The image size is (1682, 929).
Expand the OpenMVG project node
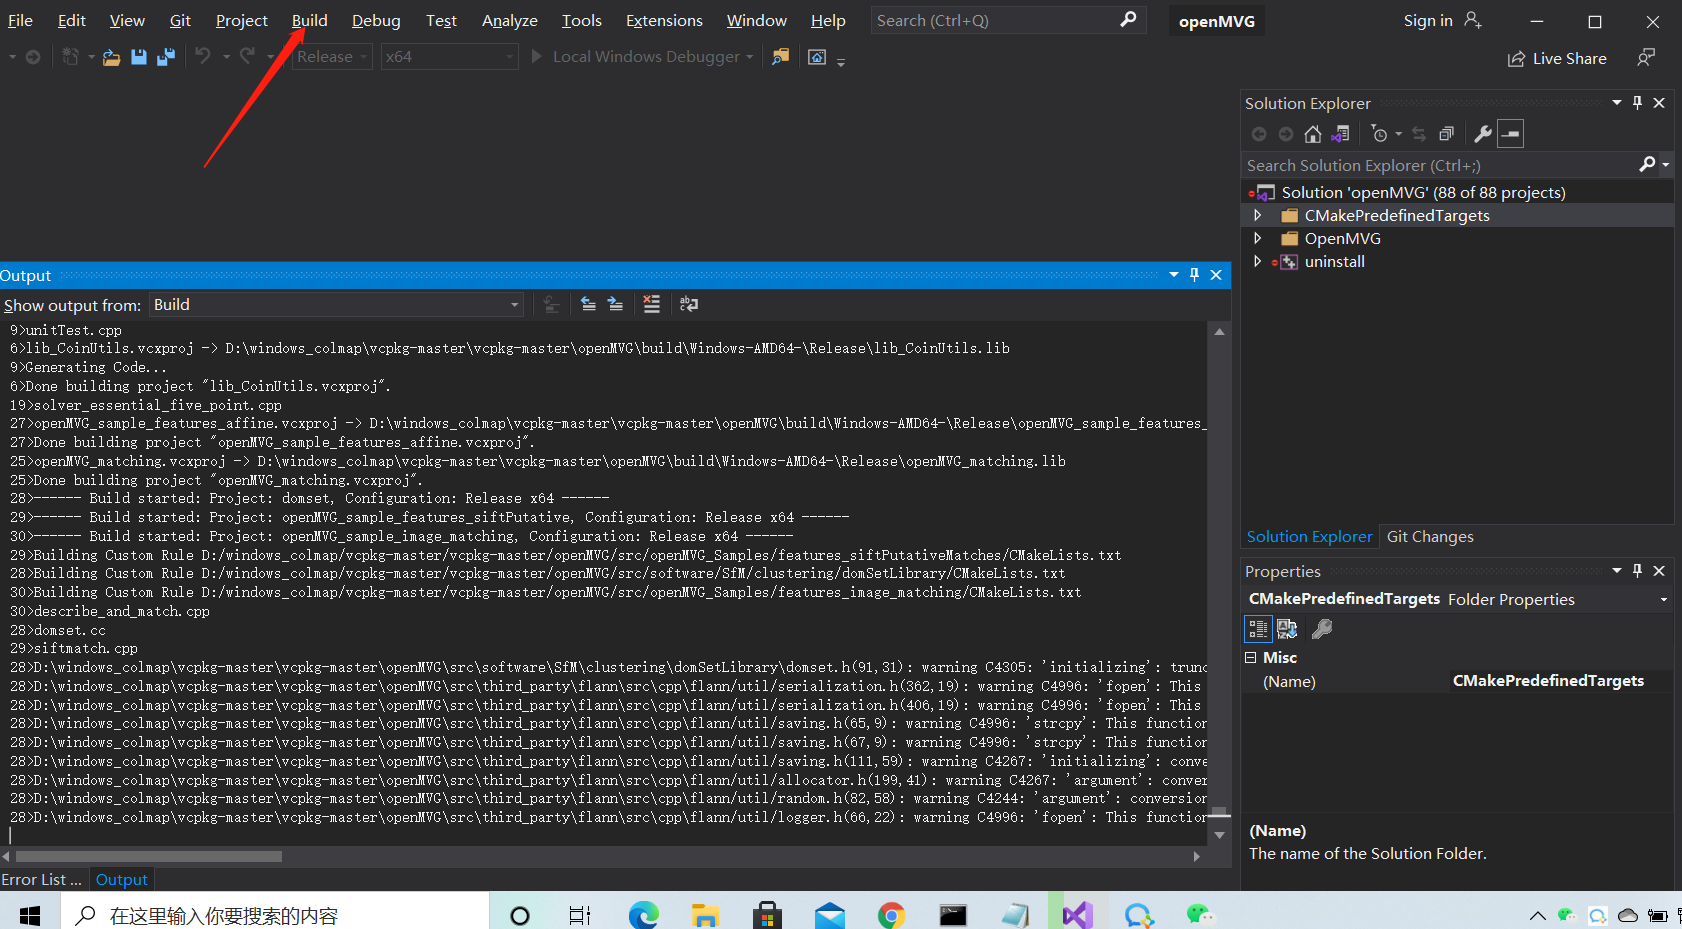[1257, 238]
